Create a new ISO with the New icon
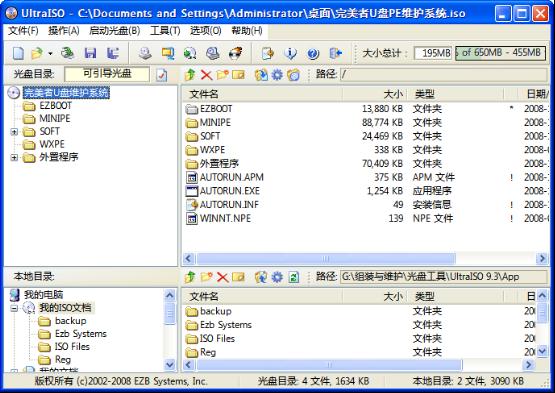Screen dimensions: 555x393 (x=18, y=53)
